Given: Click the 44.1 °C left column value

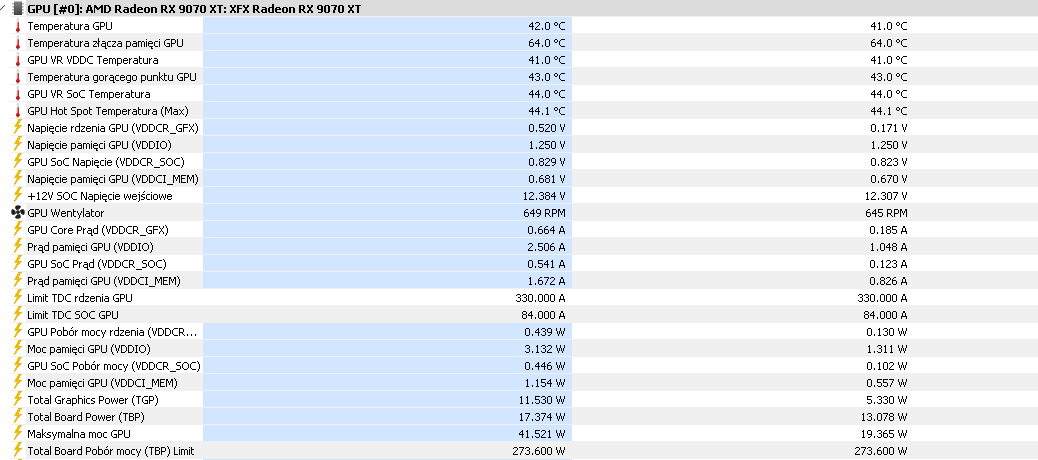Looking at the screenshot, I should [x=547, y=111].
